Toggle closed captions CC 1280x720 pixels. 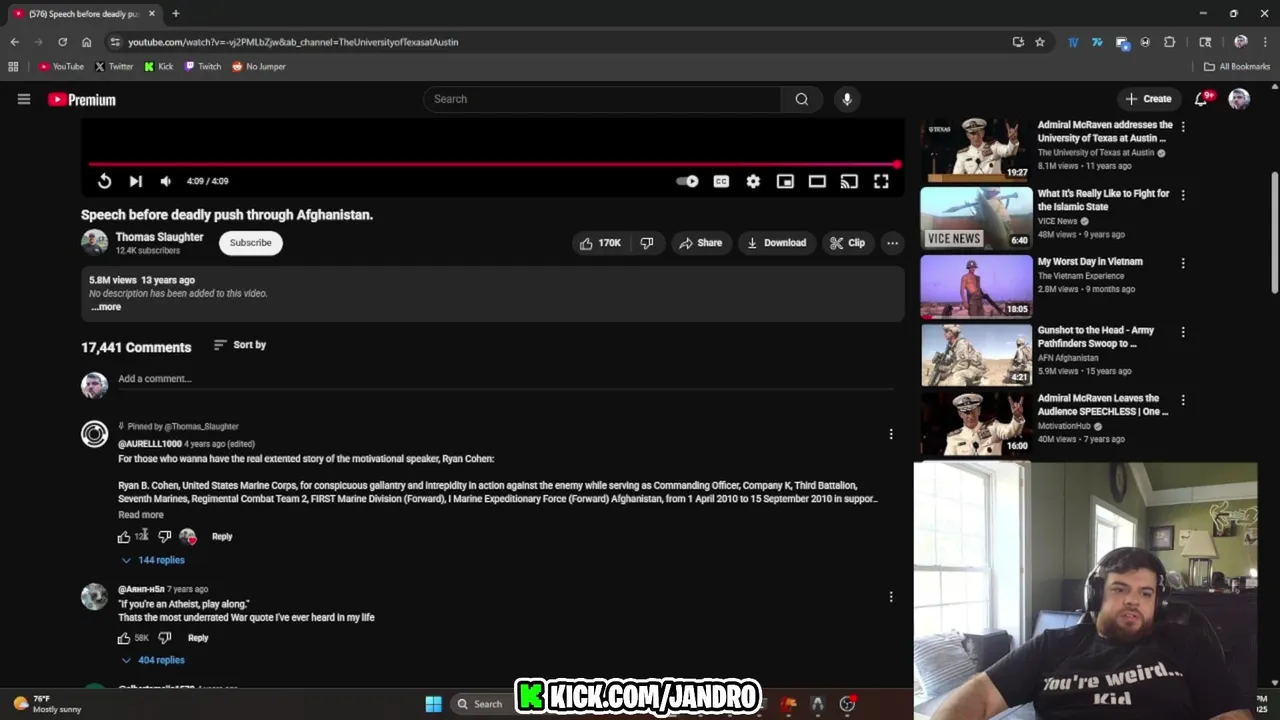tap(721, 181)
